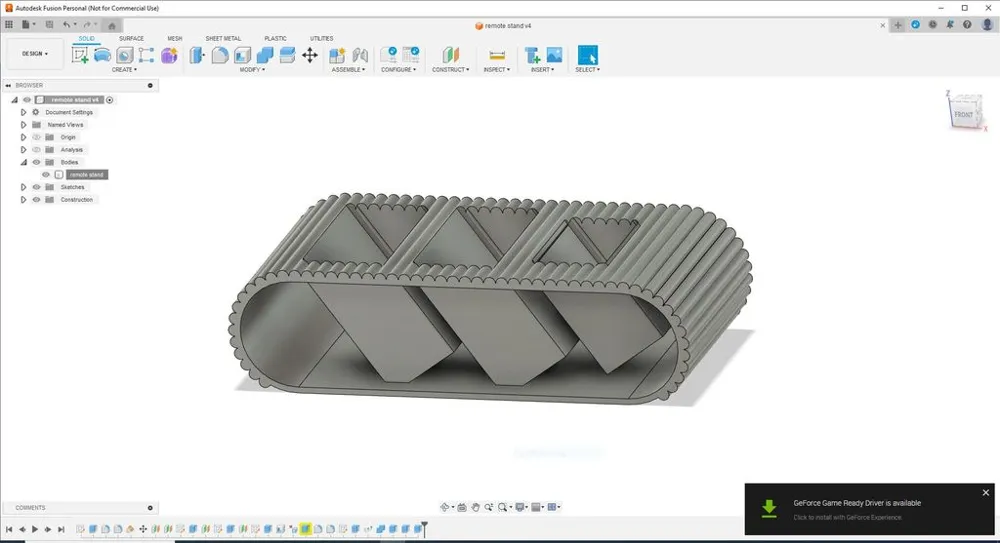Click the Home icon in top toolbar

(111, 24)
